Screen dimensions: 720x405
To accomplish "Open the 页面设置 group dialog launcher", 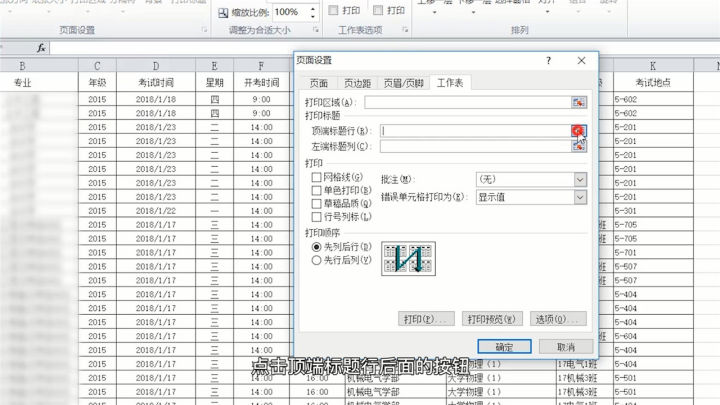I will coord(204,30).
